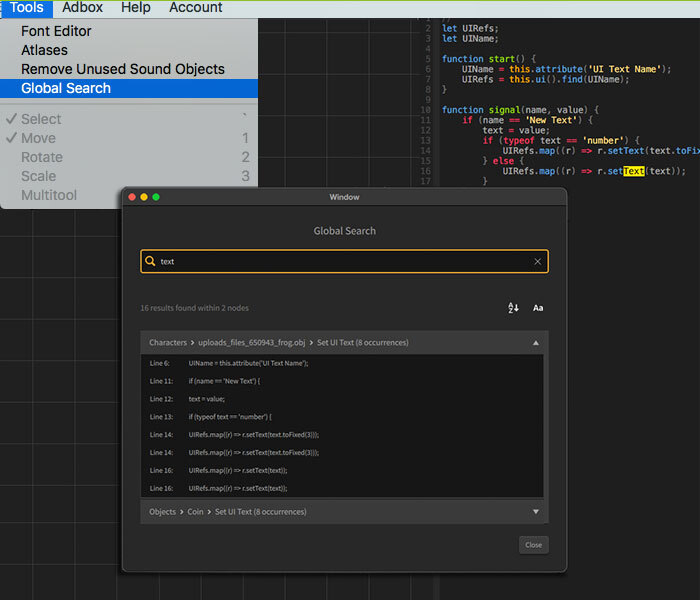Select Global Search menu entry
Screen dimensions: 700x600
click(66, 88)
